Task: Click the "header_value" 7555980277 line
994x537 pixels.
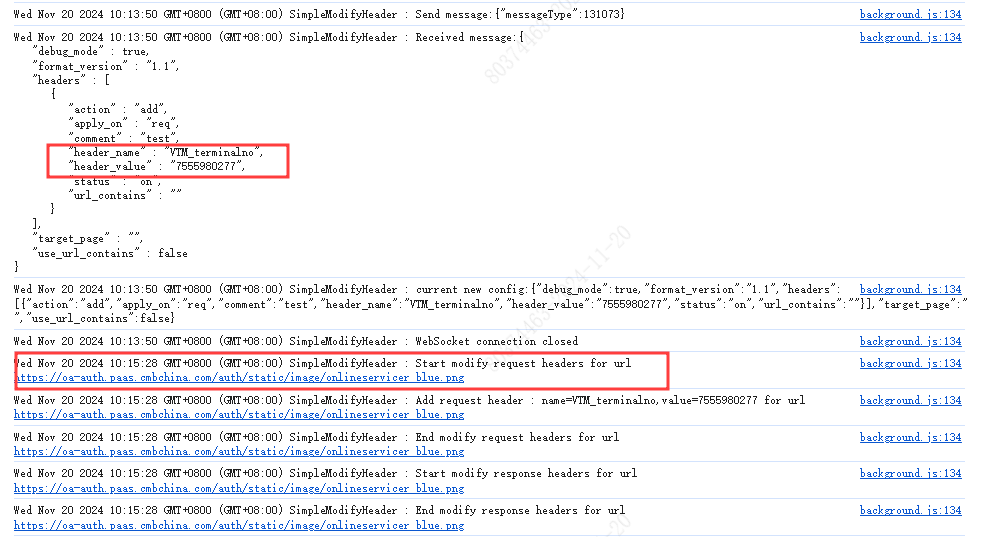Action: (156, 166)
